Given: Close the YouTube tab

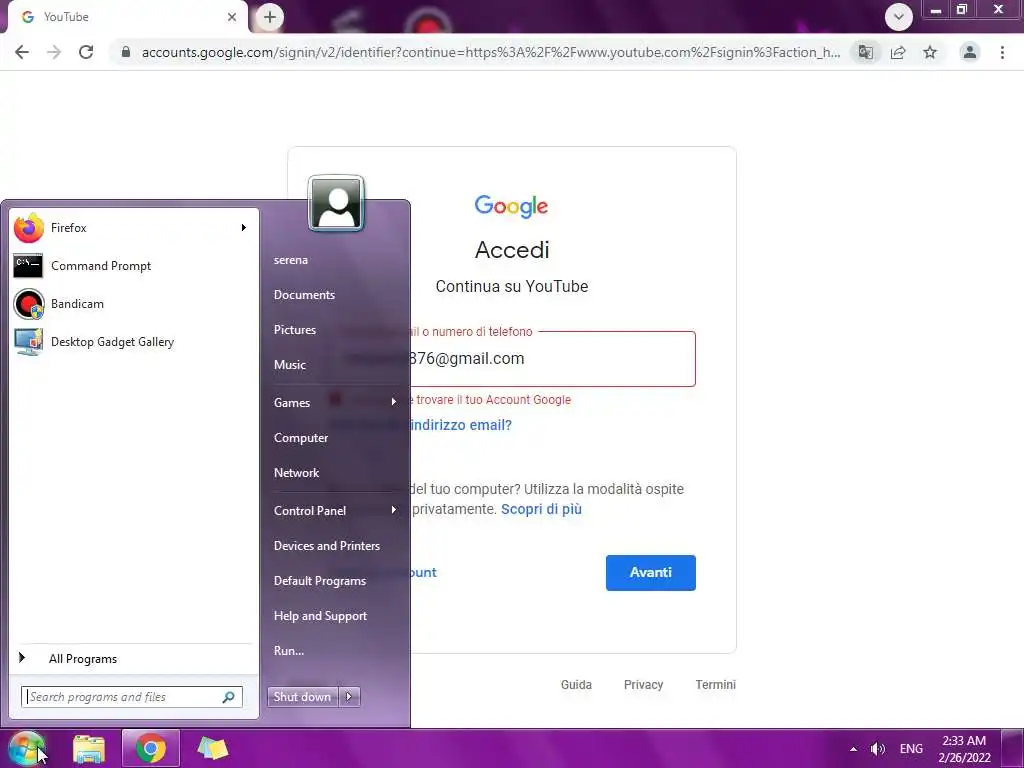Looking at the screenshot, I should (232, 17).
